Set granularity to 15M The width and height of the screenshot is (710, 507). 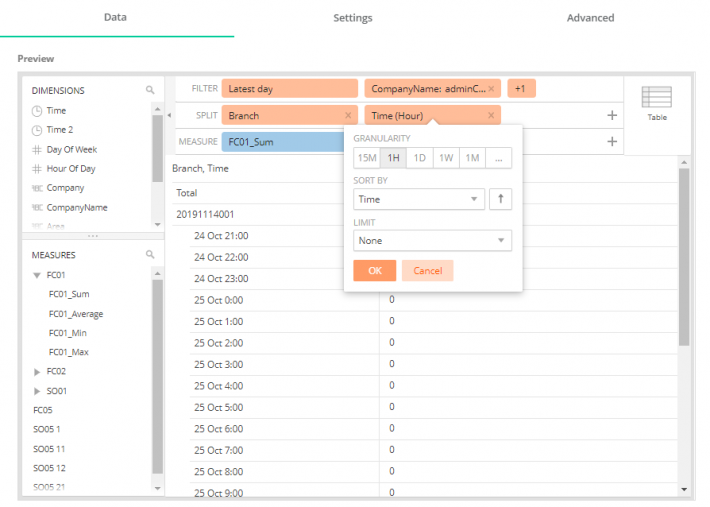pos(367,158)
